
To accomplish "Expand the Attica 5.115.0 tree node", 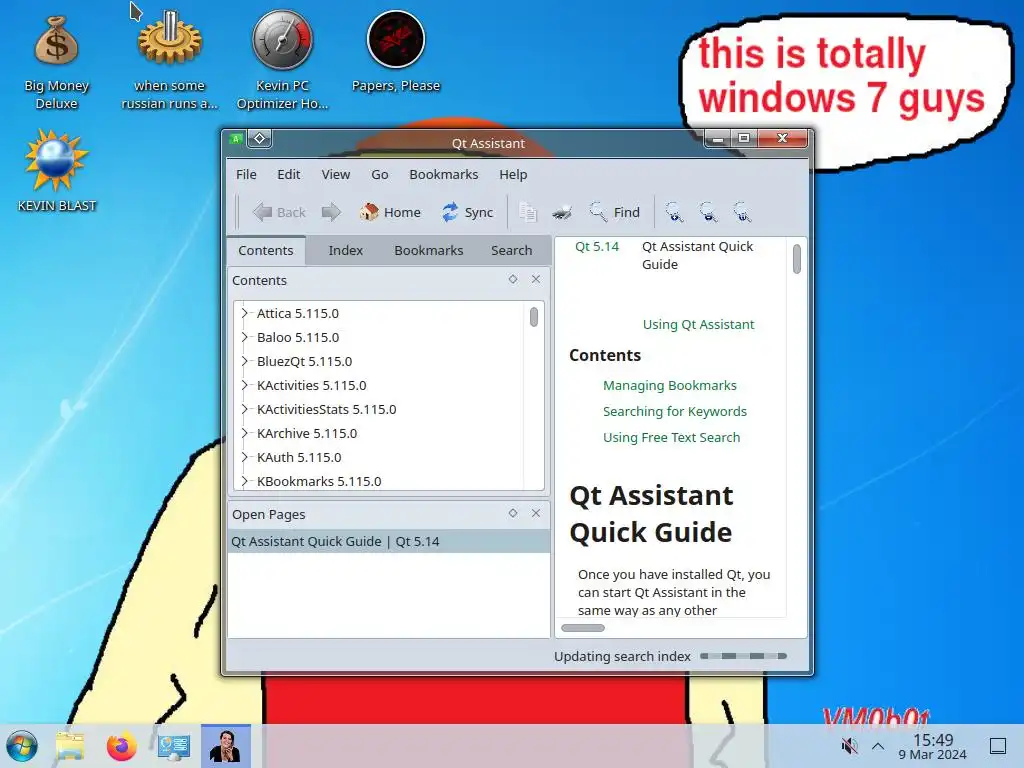I will click(x=244, y=313).
